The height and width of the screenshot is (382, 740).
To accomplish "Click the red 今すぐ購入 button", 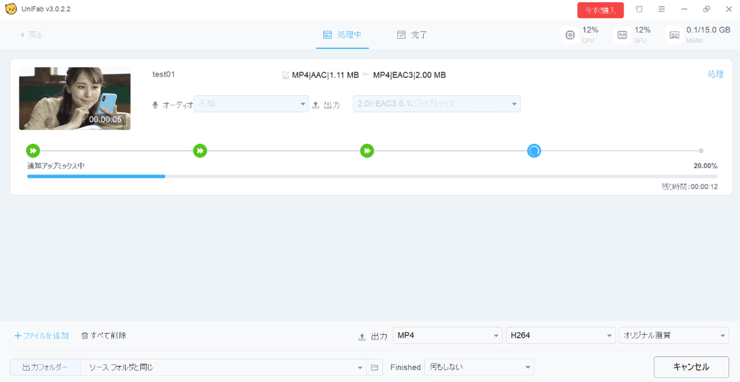I will click(x=600, y=10).
